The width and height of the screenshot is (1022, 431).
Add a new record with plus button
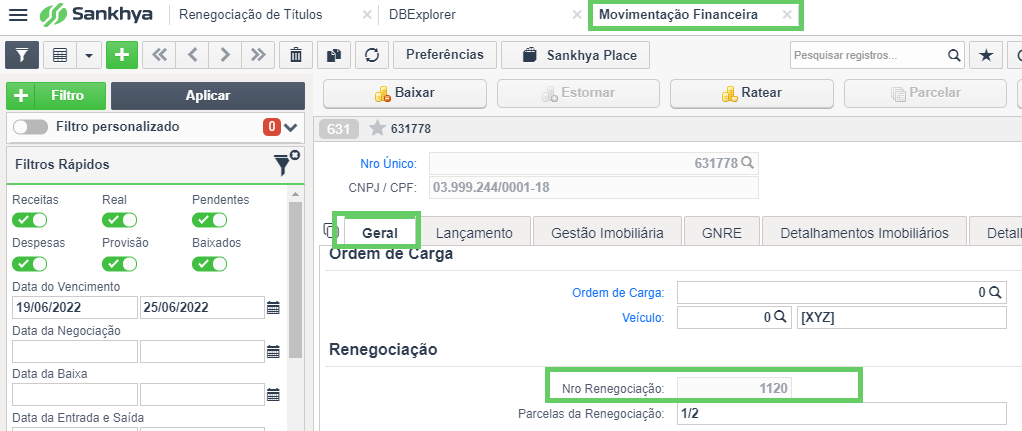click(x=122, y=55)
